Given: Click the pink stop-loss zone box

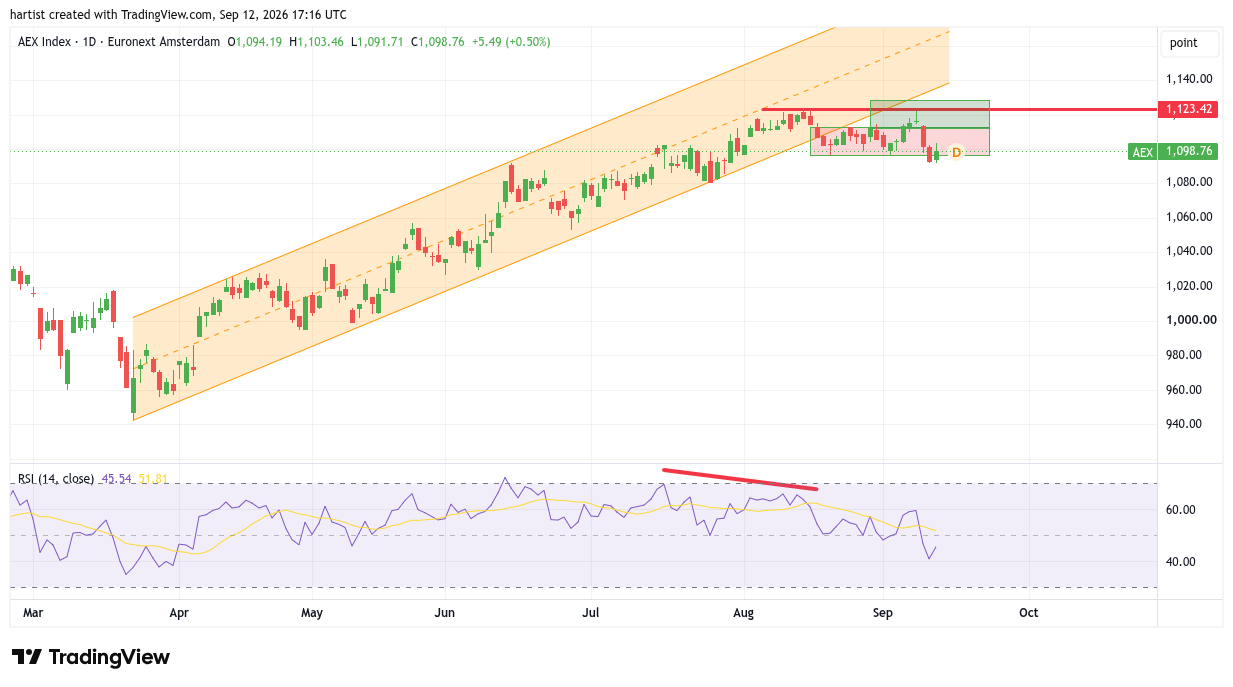Looking at the screenshot, I should (899, 141).
